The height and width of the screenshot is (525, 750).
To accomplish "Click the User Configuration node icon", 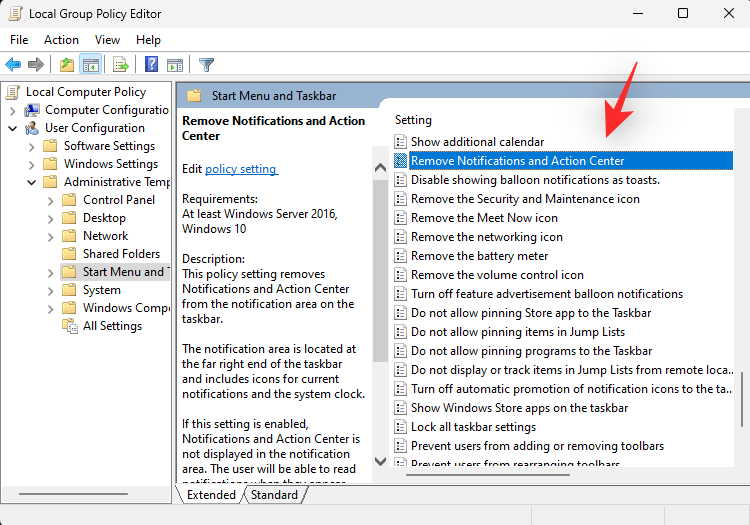I will [x=32, y=128].
